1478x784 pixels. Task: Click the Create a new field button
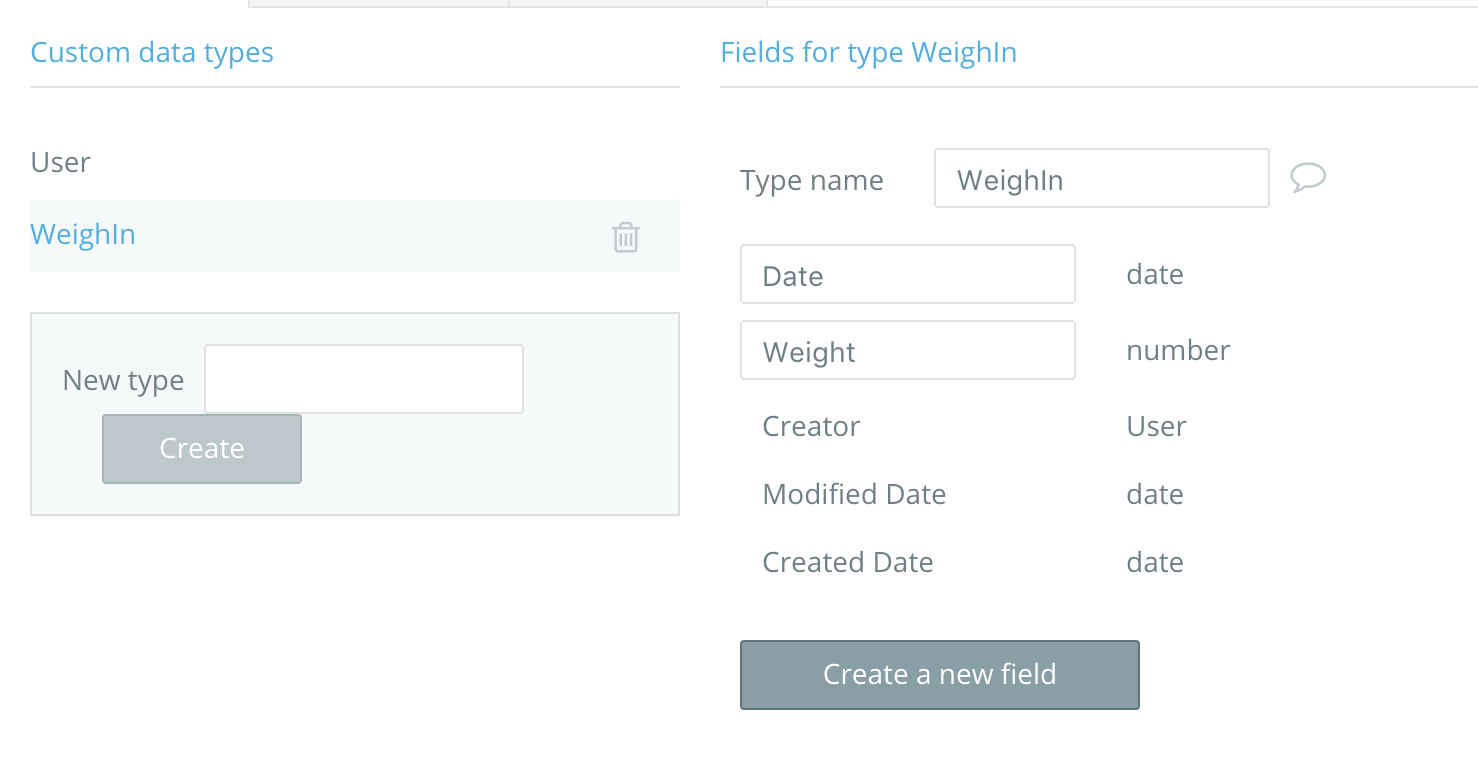939,675
